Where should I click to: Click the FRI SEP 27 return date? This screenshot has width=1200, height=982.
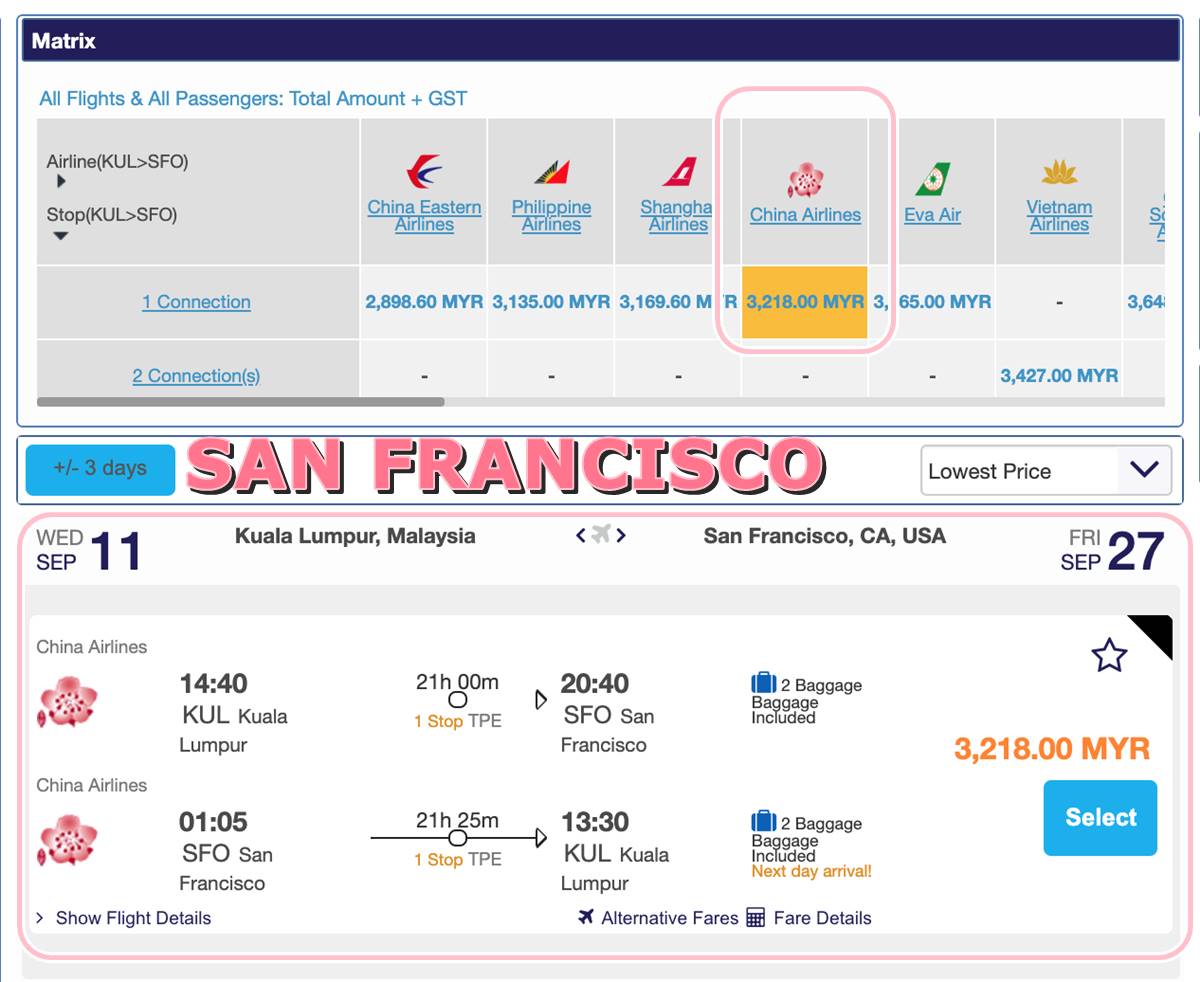tap(1113, 551)
